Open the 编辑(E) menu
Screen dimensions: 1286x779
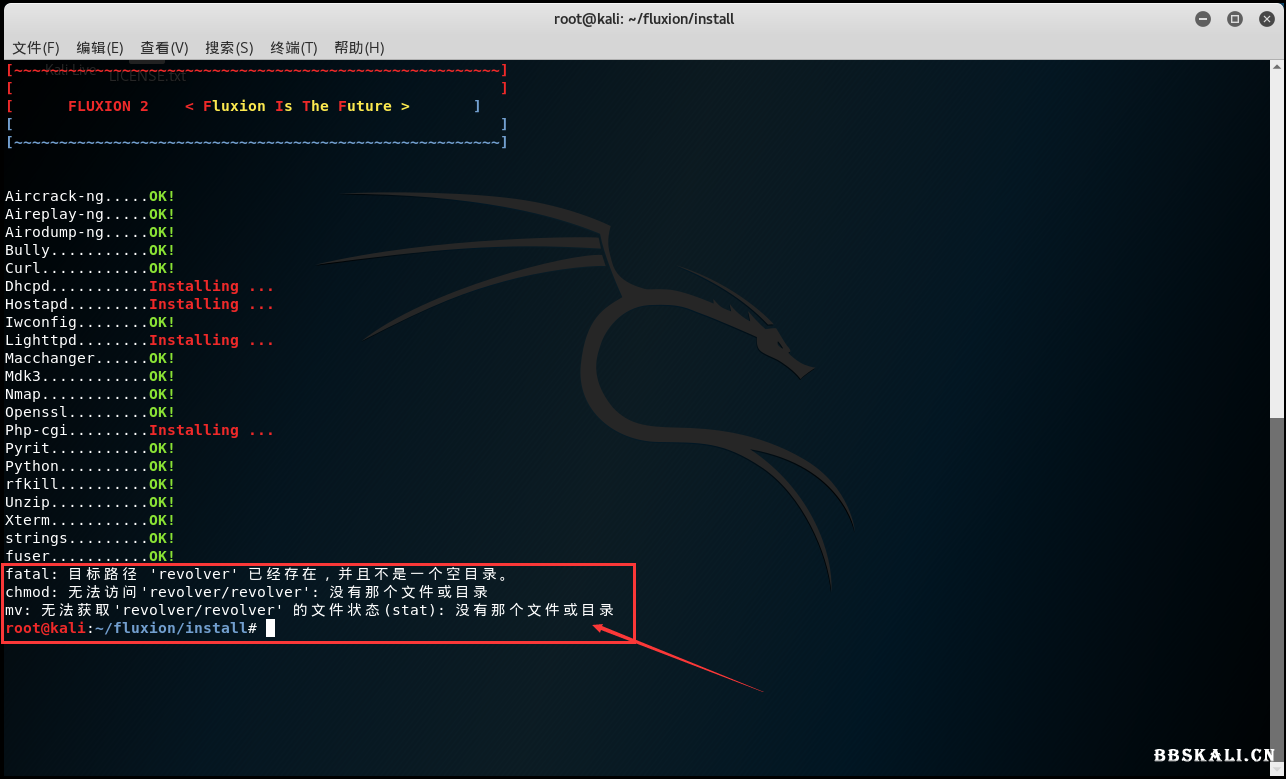pyautogui.click(x=100, y=48)
